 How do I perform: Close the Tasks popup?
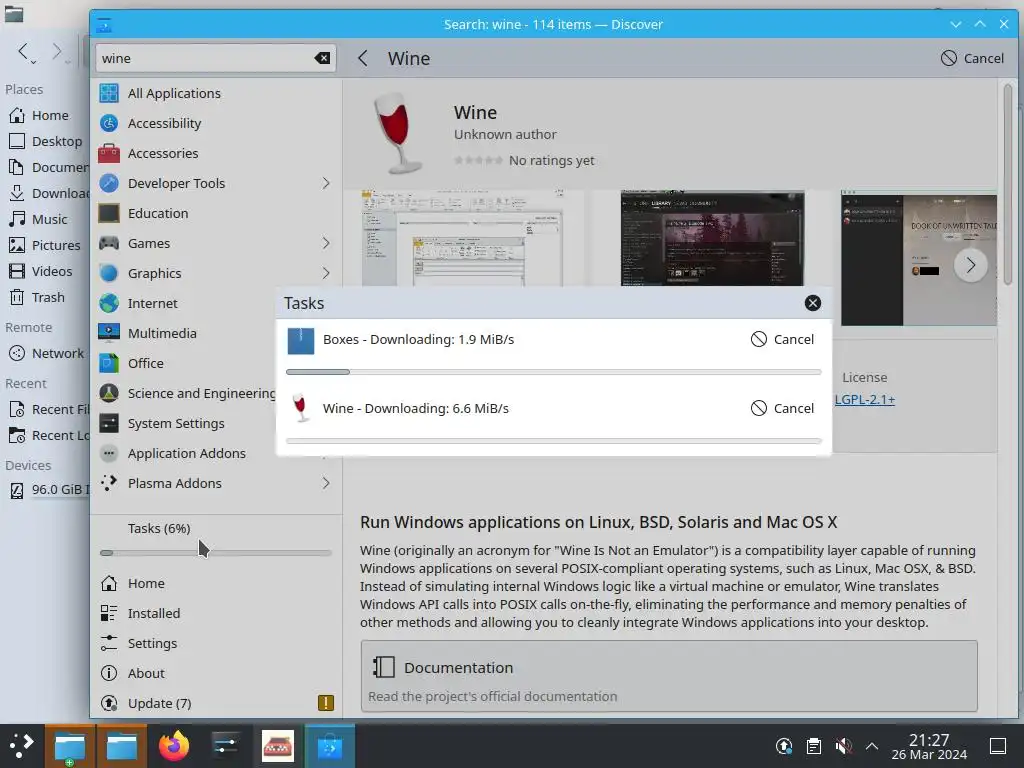[812, 303]
